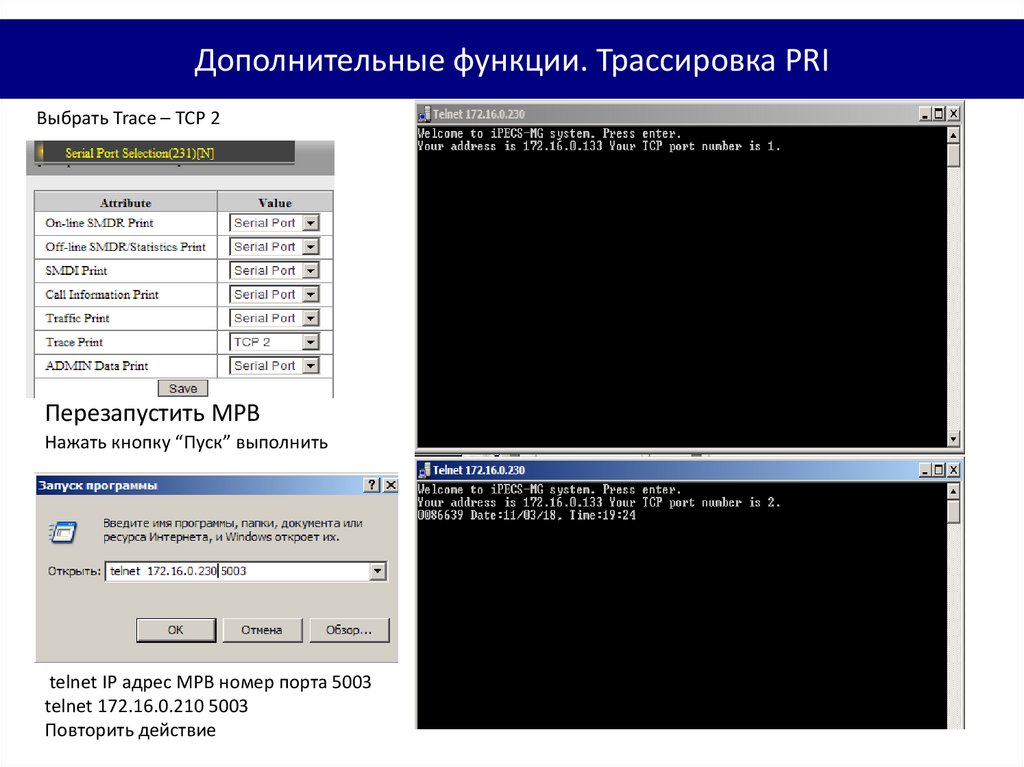Select the Off-line SMDR/Statistics Print label
This screenshot has width=1024, height=767.
[125, 247]
